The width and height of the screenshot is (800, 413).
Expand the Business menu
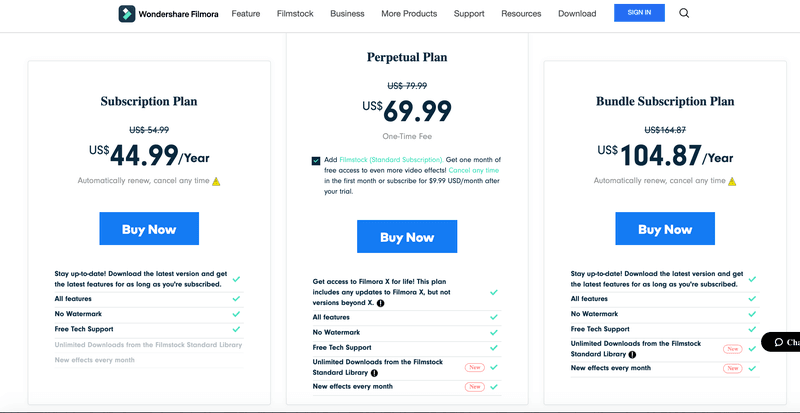347,14
